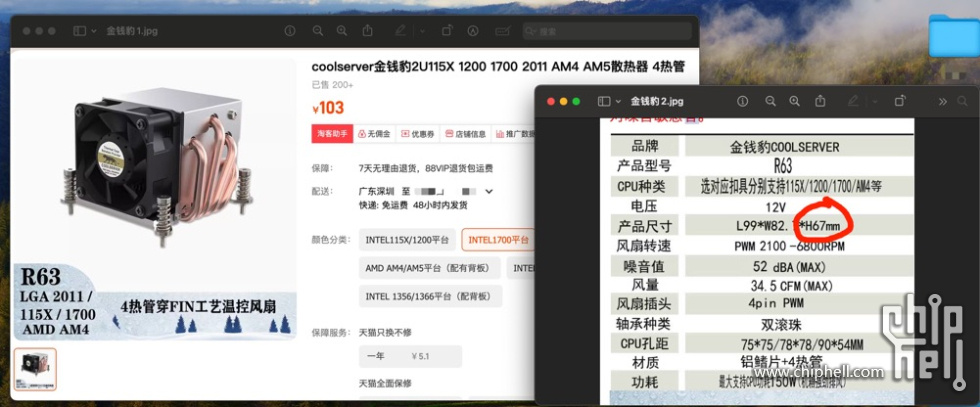
Task: Click the 34.5 CFM(MAX) airflow cell
Action: (x=799, y=286)
